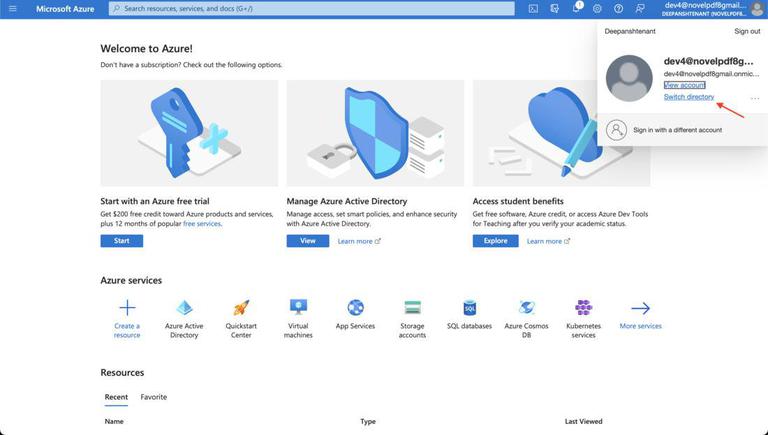Image resolution: width=768 pixels, height=435 pixels.
Task: Open Directories and subscriptions filter icon
Action: [554, 8]
